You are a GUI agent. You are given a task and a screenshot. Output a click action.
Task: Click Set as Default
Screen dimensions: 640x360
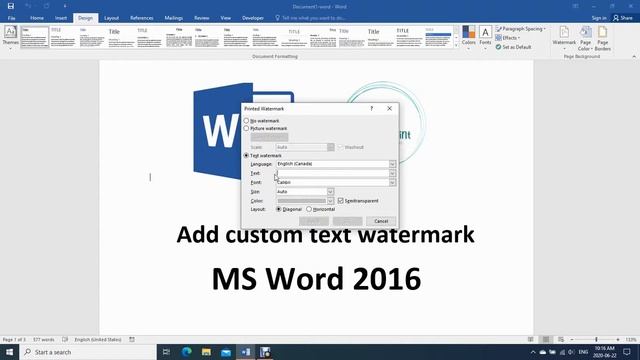click(513, 47)
